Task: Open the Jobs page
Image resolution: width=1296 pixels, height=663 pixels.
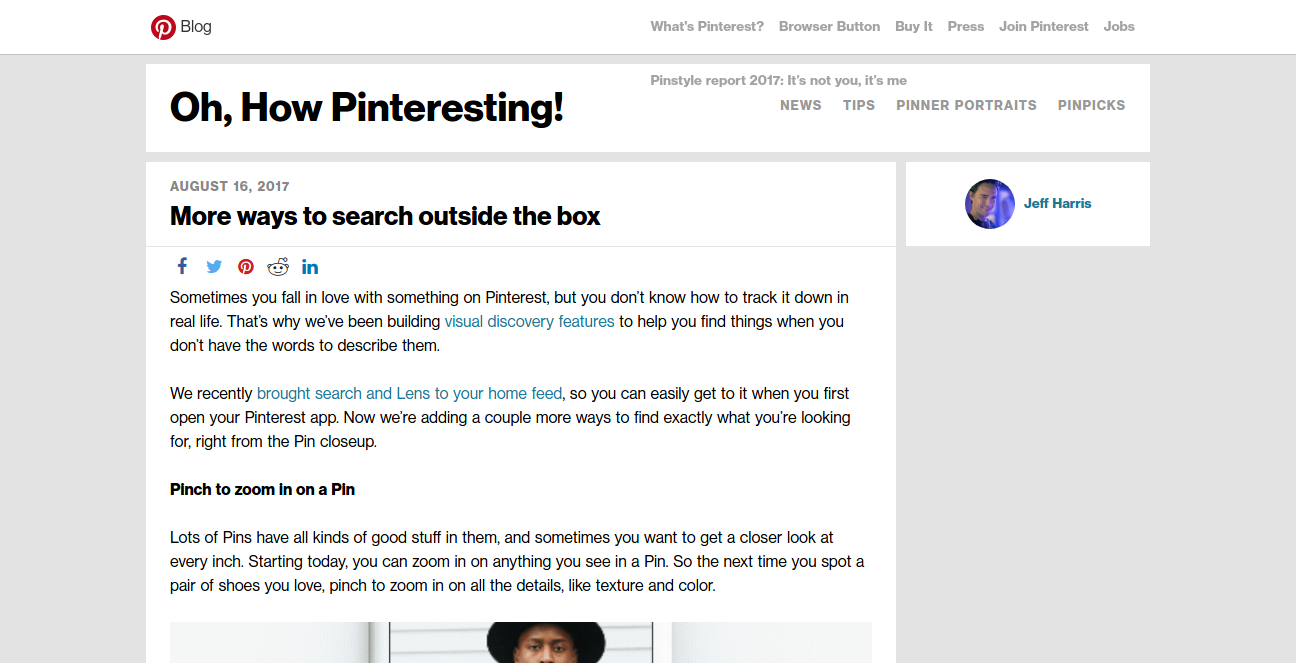Action: pyautogui.click(x=1119, y=27)
